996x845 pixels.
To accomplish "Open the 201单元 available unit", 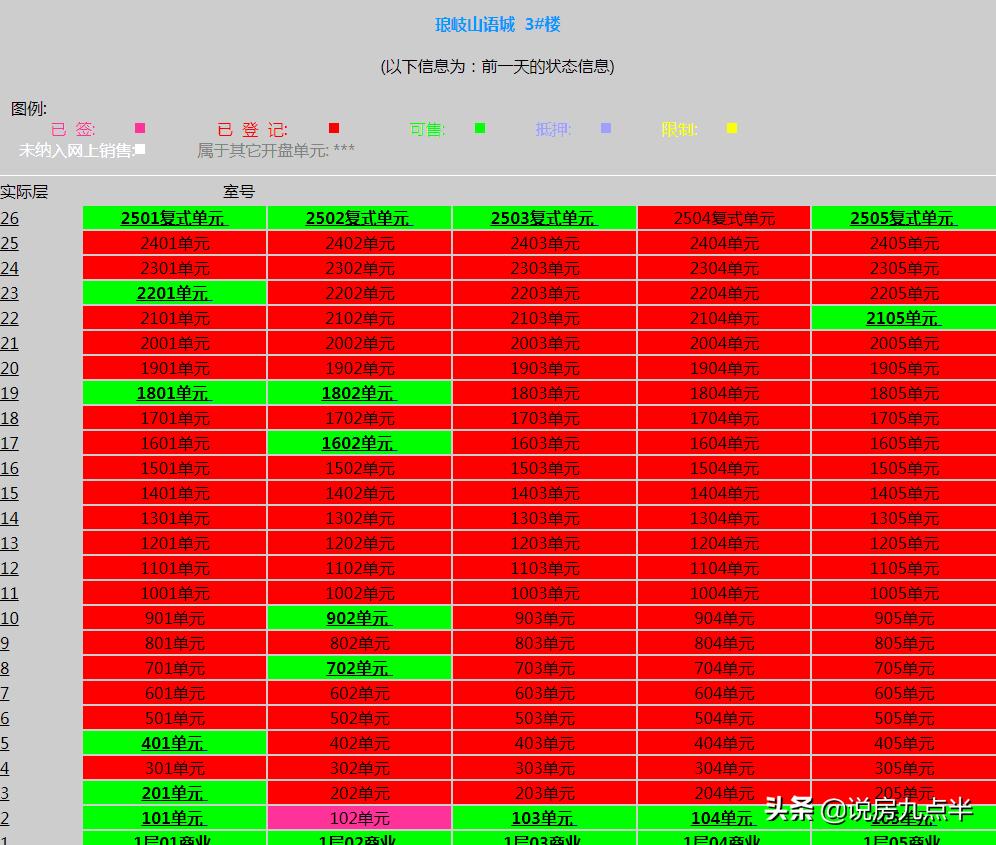I will (174, 793).
